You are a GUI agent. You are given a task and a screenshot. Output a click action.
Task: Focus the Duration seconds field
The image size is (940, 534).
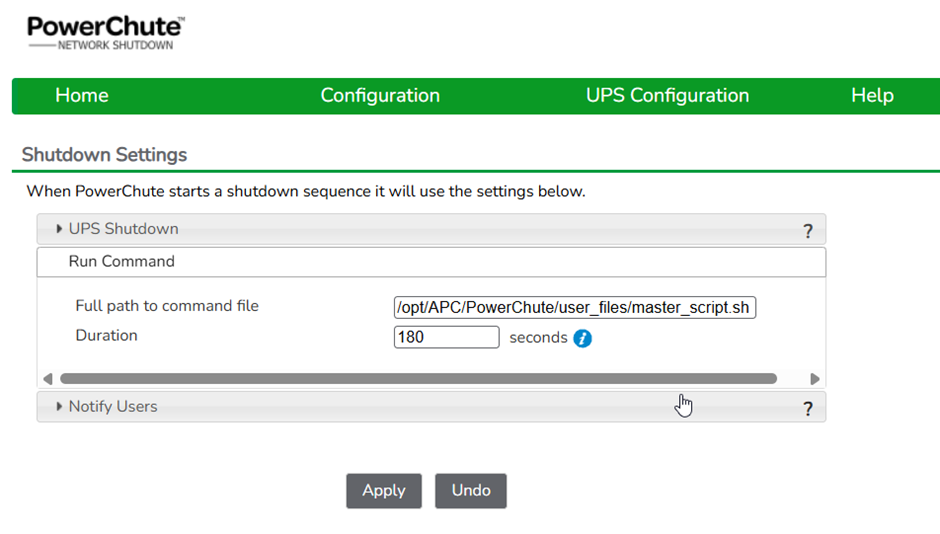tap(446, 337)
